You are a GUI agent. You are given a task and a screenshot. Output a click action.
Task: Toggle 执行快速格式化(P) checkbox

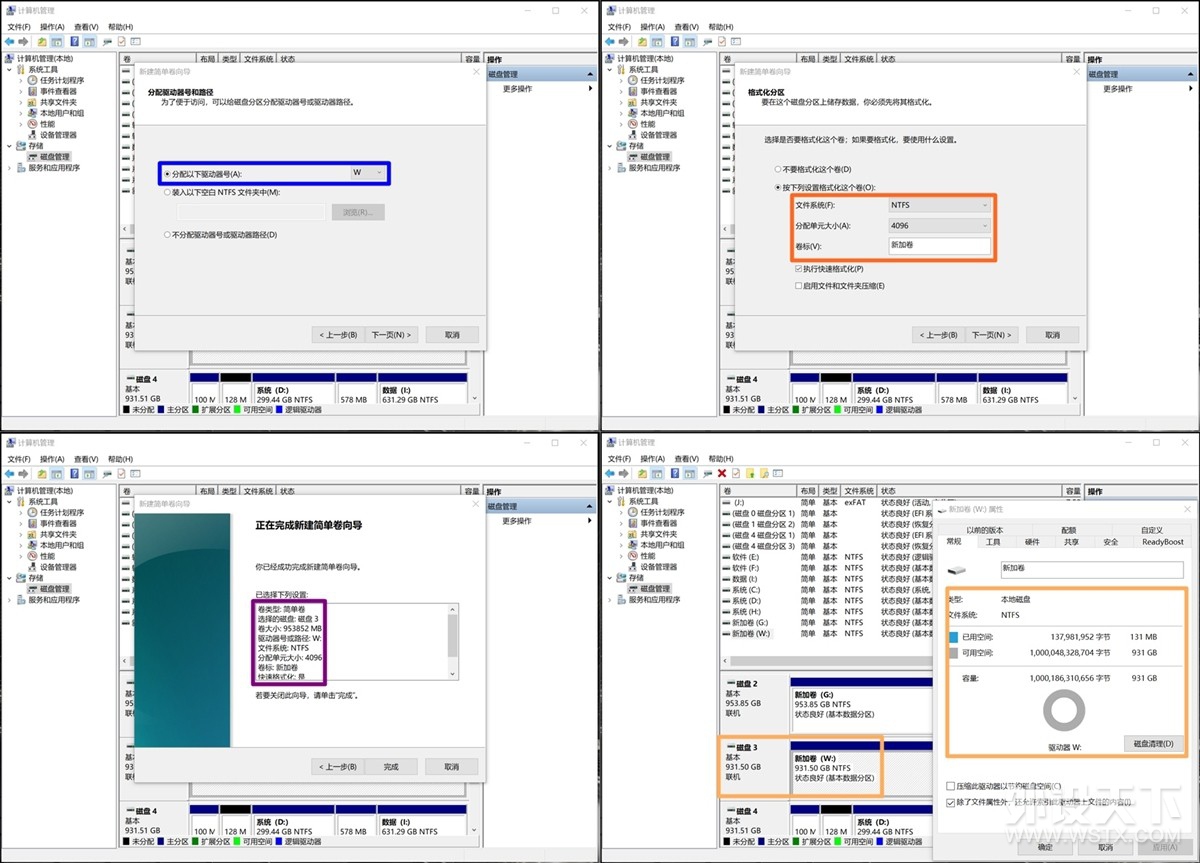[796, 269]
